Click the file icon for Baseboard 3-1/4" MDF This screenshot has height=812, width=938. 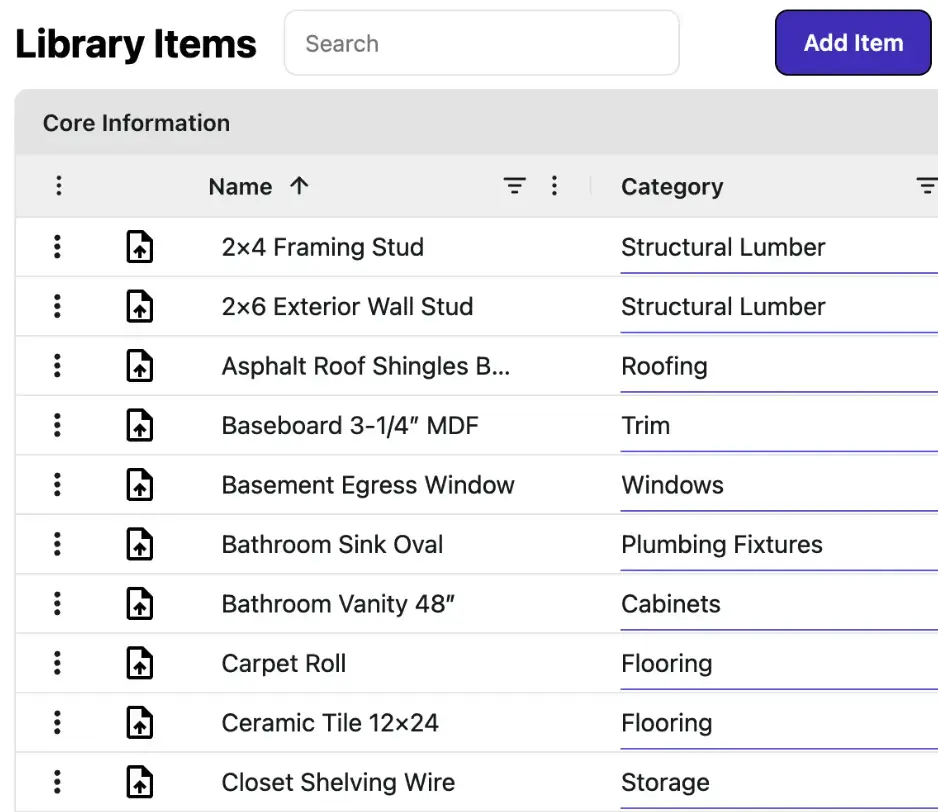(139, 425)
